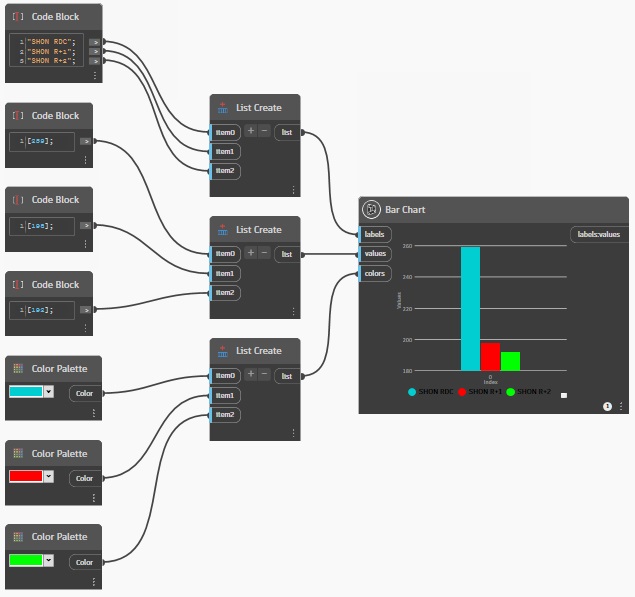The height and width of the screenshot is (597, 635).
Task: Click the cyan Color Palette node icon
Action: (18, 369)
